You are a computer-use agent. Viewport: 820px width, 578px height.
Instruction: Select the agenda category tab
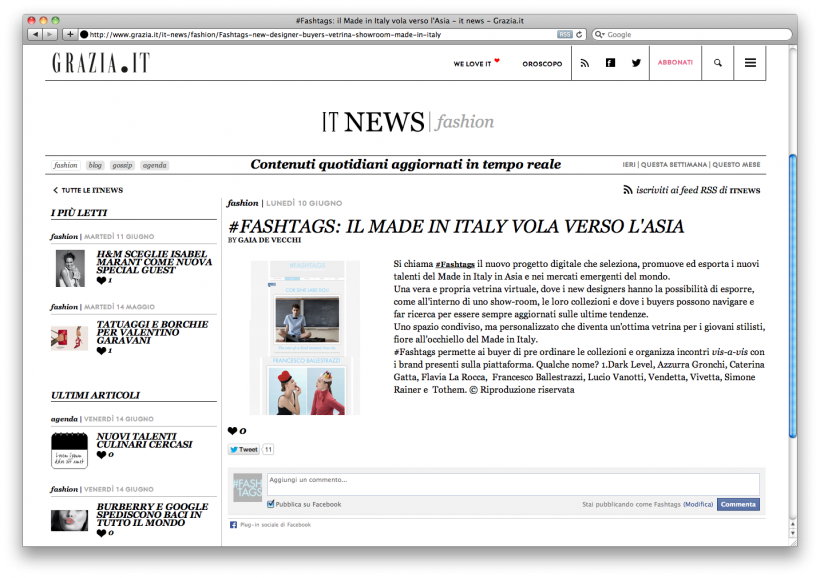(155, 165)
